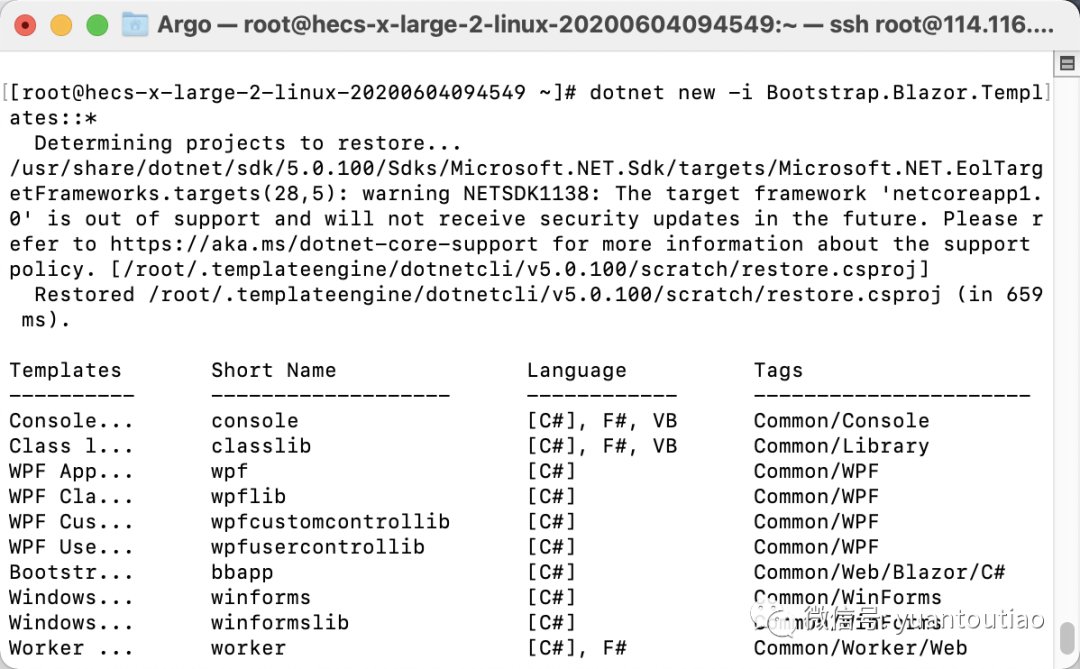Click the Language column header
Viewport: 1080px width, 669px height.
(577, 370)
